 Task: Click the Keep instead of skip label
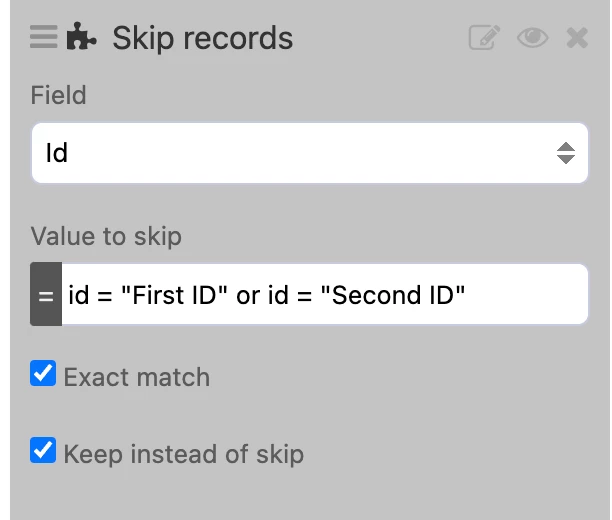pyautogui.click(x=183, y=453)
